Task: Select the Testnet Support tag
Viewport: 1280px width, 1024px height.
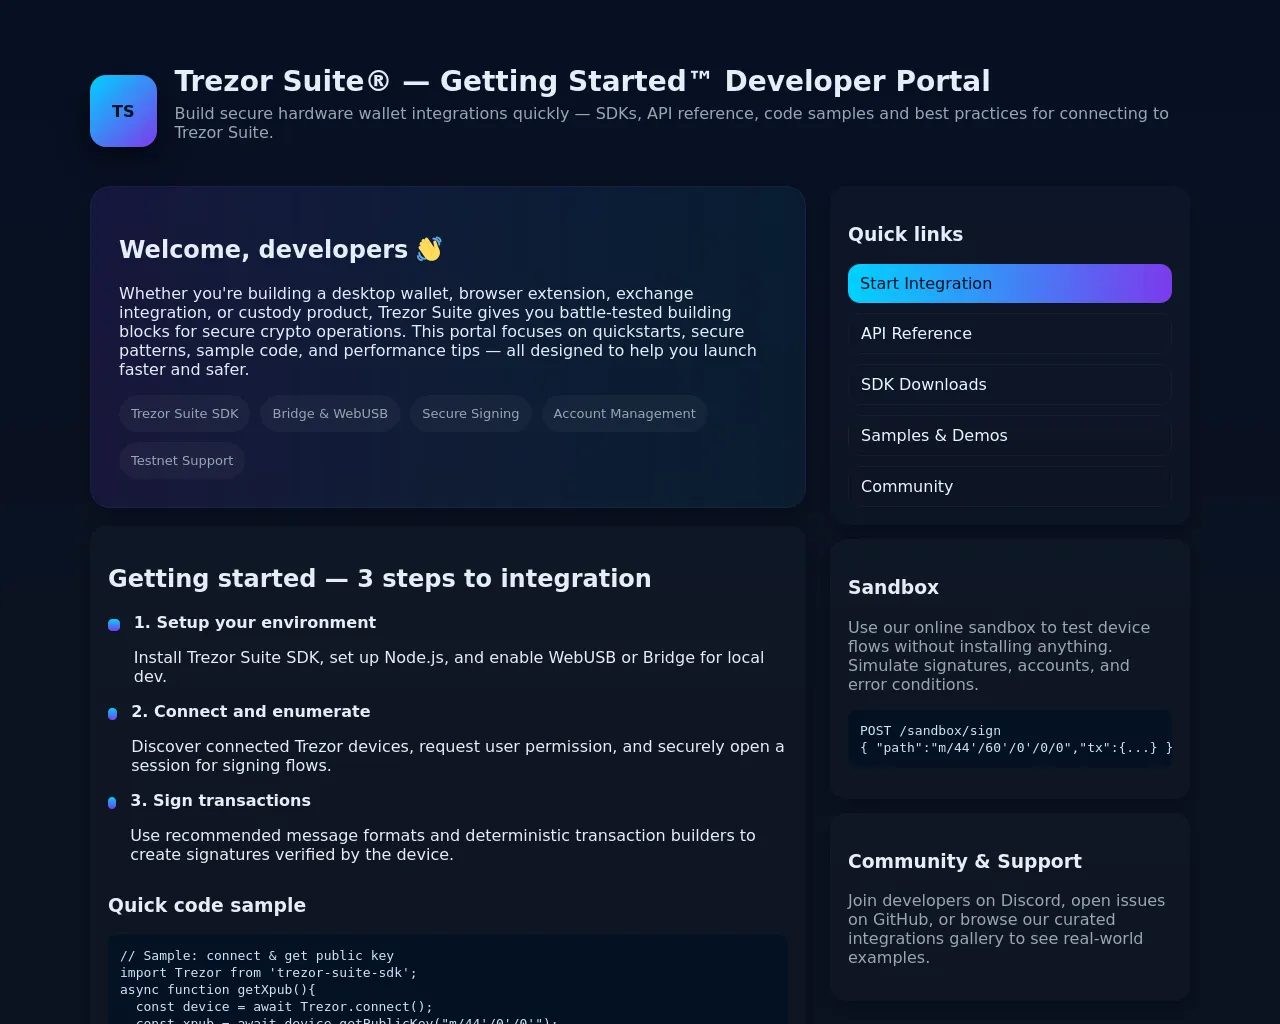Action: point(182,461)
